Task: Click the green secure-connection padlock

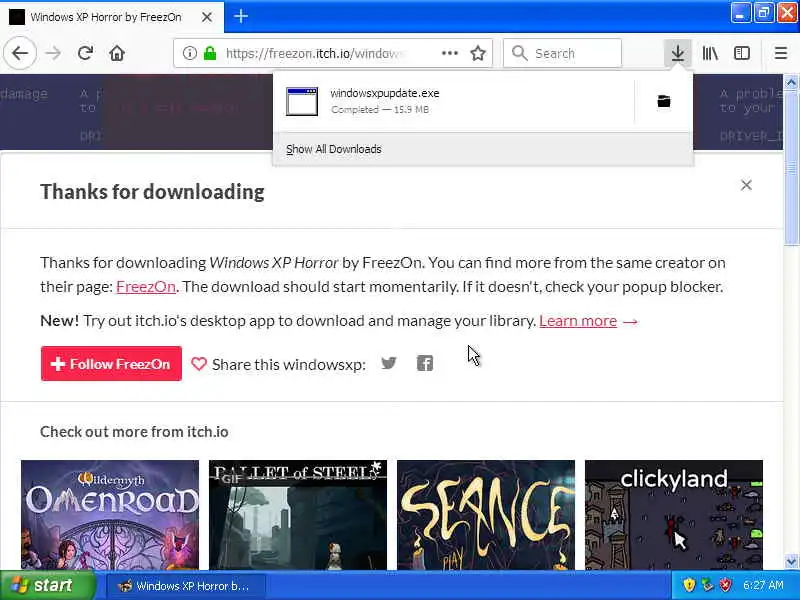Action: pos(210,53)
